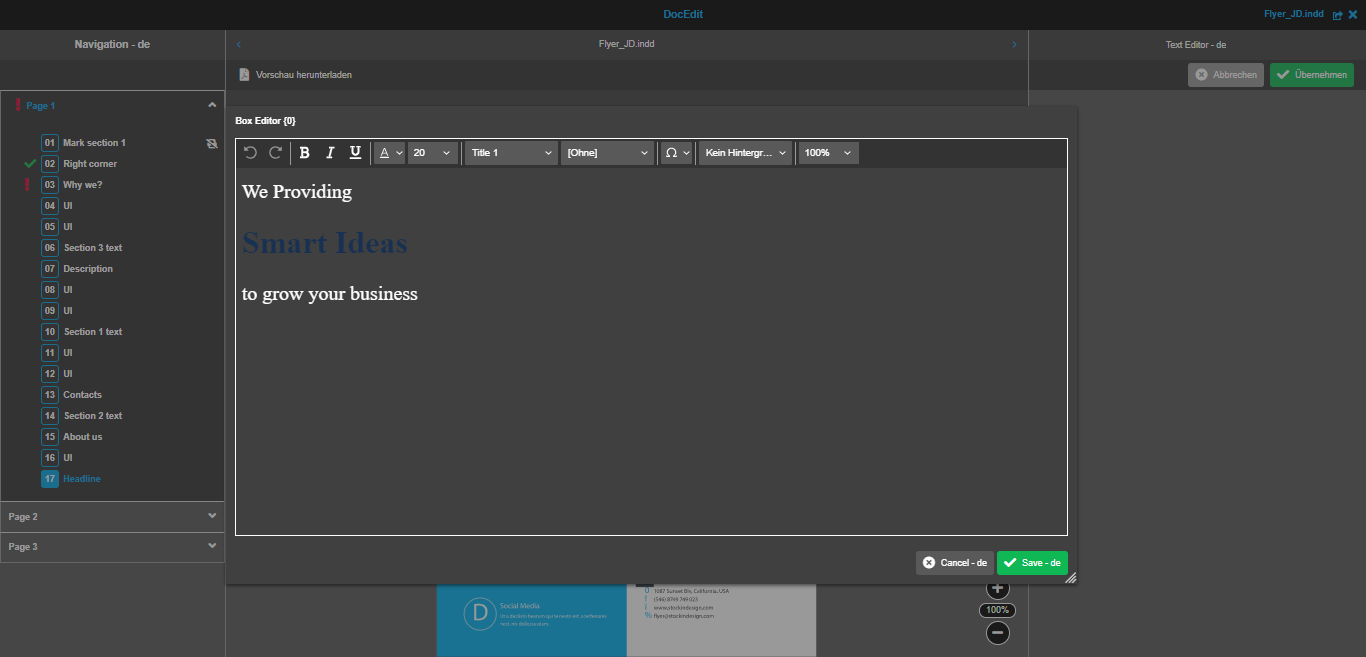Apply Bold formatting to the text
The width and height of the screenshot is (1366, 657).
click(x=304, y=152)
